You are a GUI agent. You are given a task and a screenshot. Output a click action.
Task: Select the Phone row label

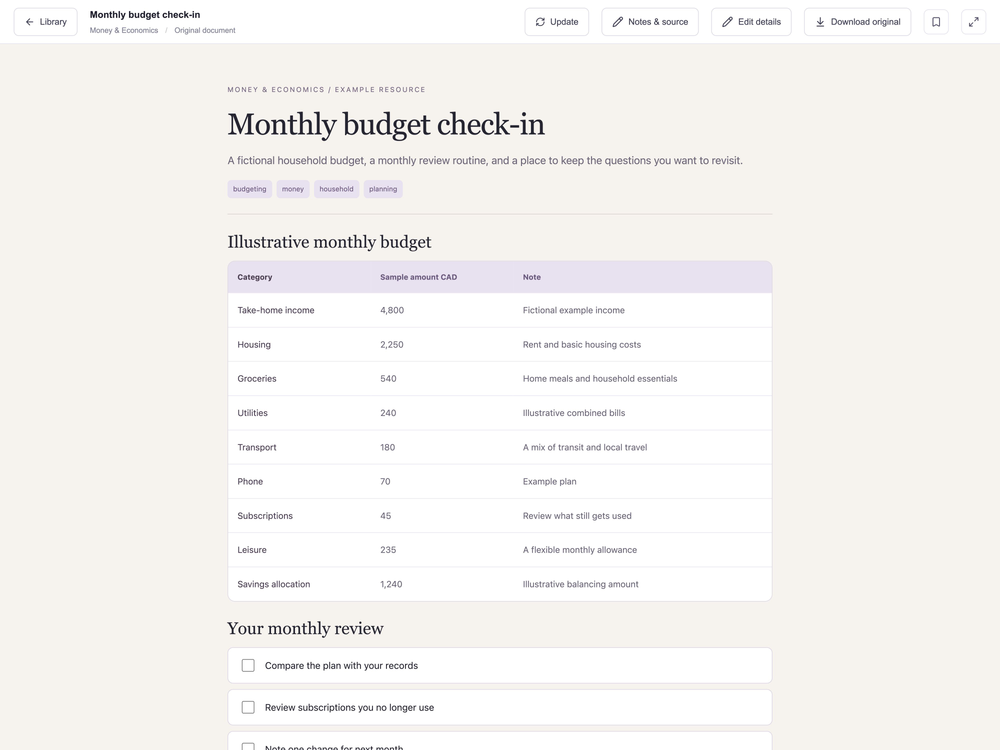pyautogui.click(x=250, y=482)
